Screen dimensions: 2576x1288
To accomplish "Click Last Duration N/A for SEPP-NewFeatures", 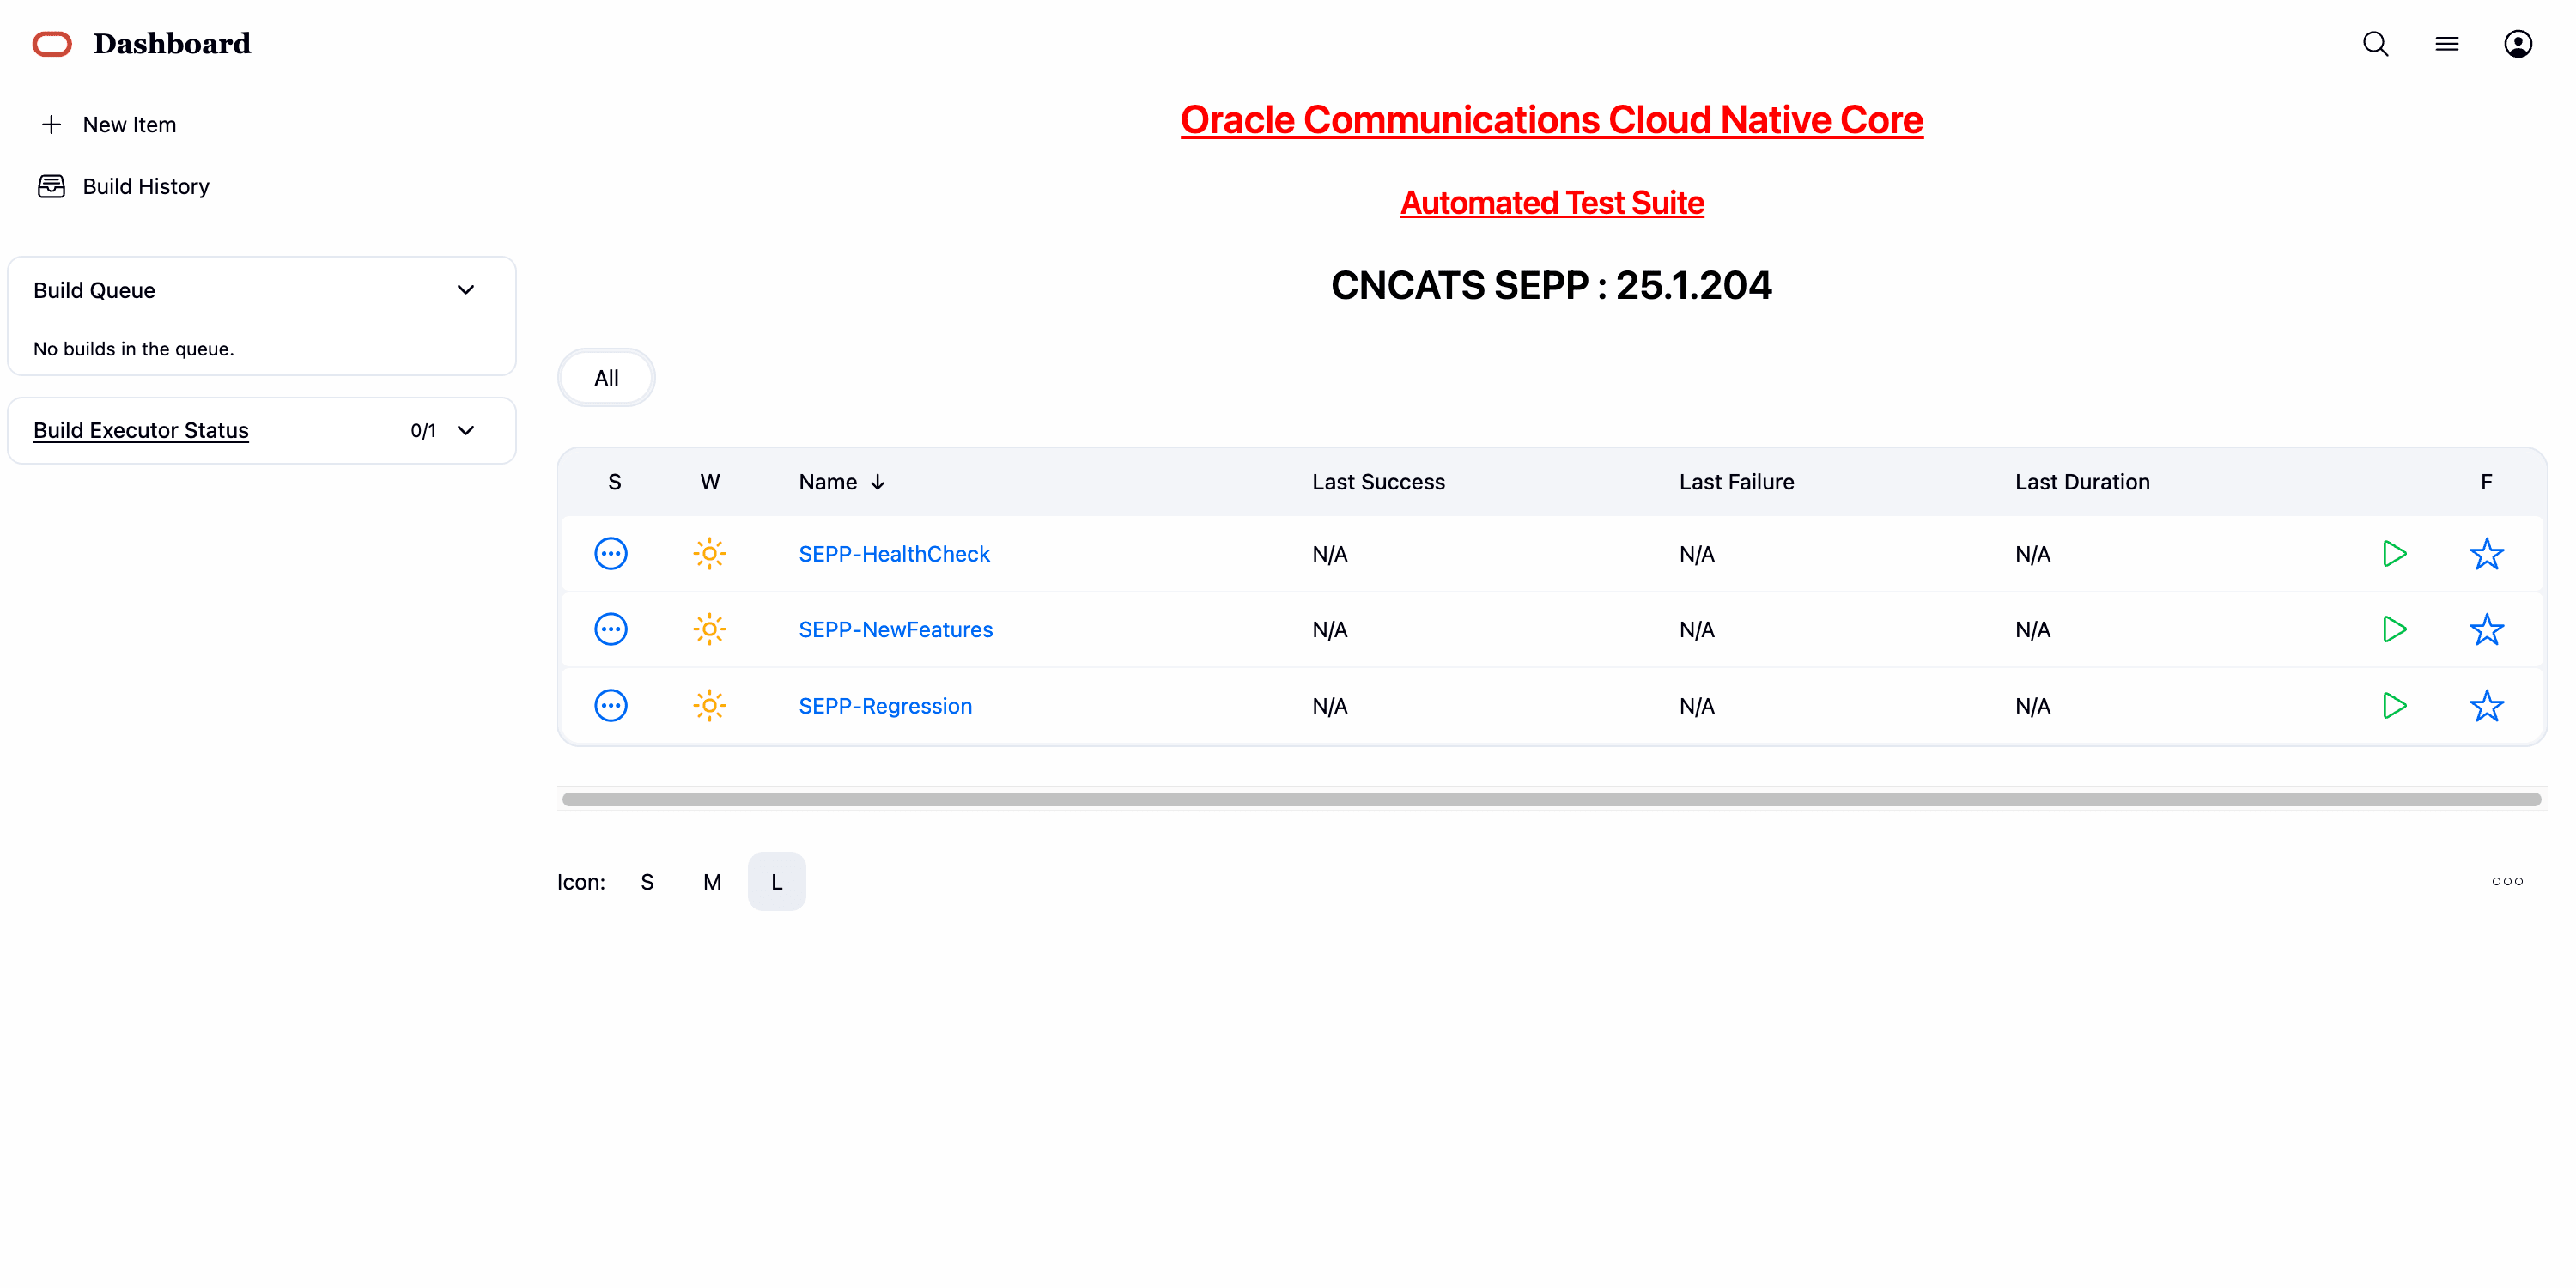I will [x=2033, y=629].
